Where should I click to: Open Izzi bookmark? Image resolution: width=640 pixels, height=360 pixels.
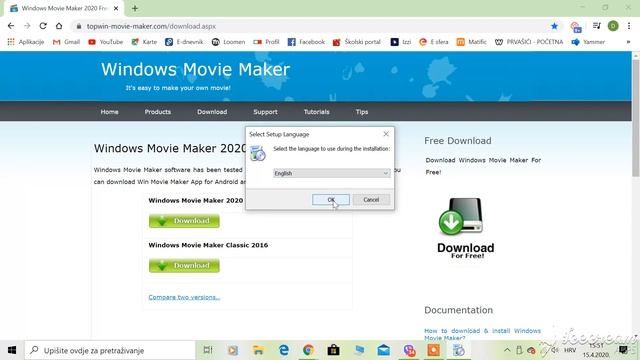click(x=401, y=42)
